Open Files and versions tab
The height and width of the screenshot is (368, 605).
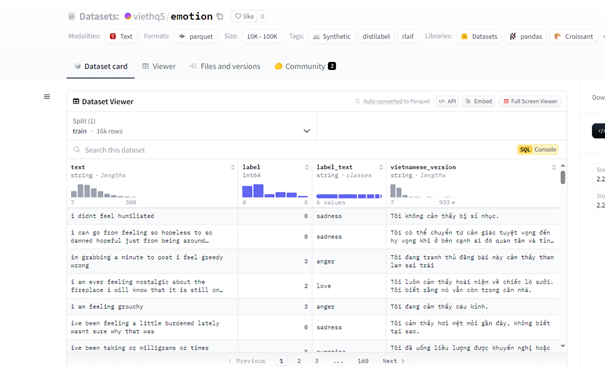[225, 66]
